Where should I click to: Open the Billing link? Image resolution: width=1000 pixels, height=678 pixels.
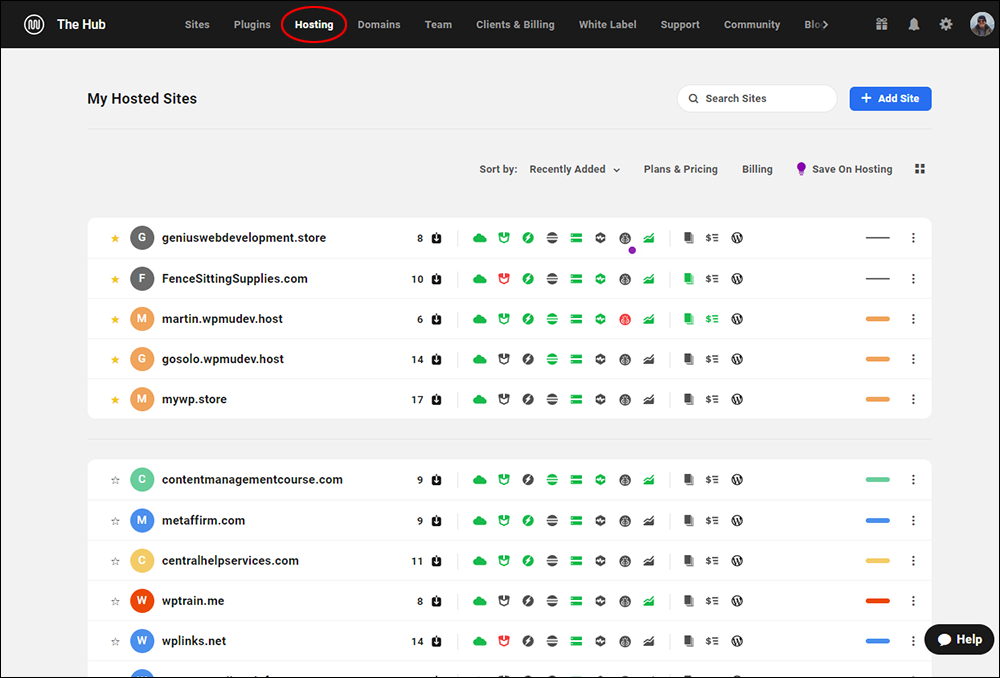(757, 169)
